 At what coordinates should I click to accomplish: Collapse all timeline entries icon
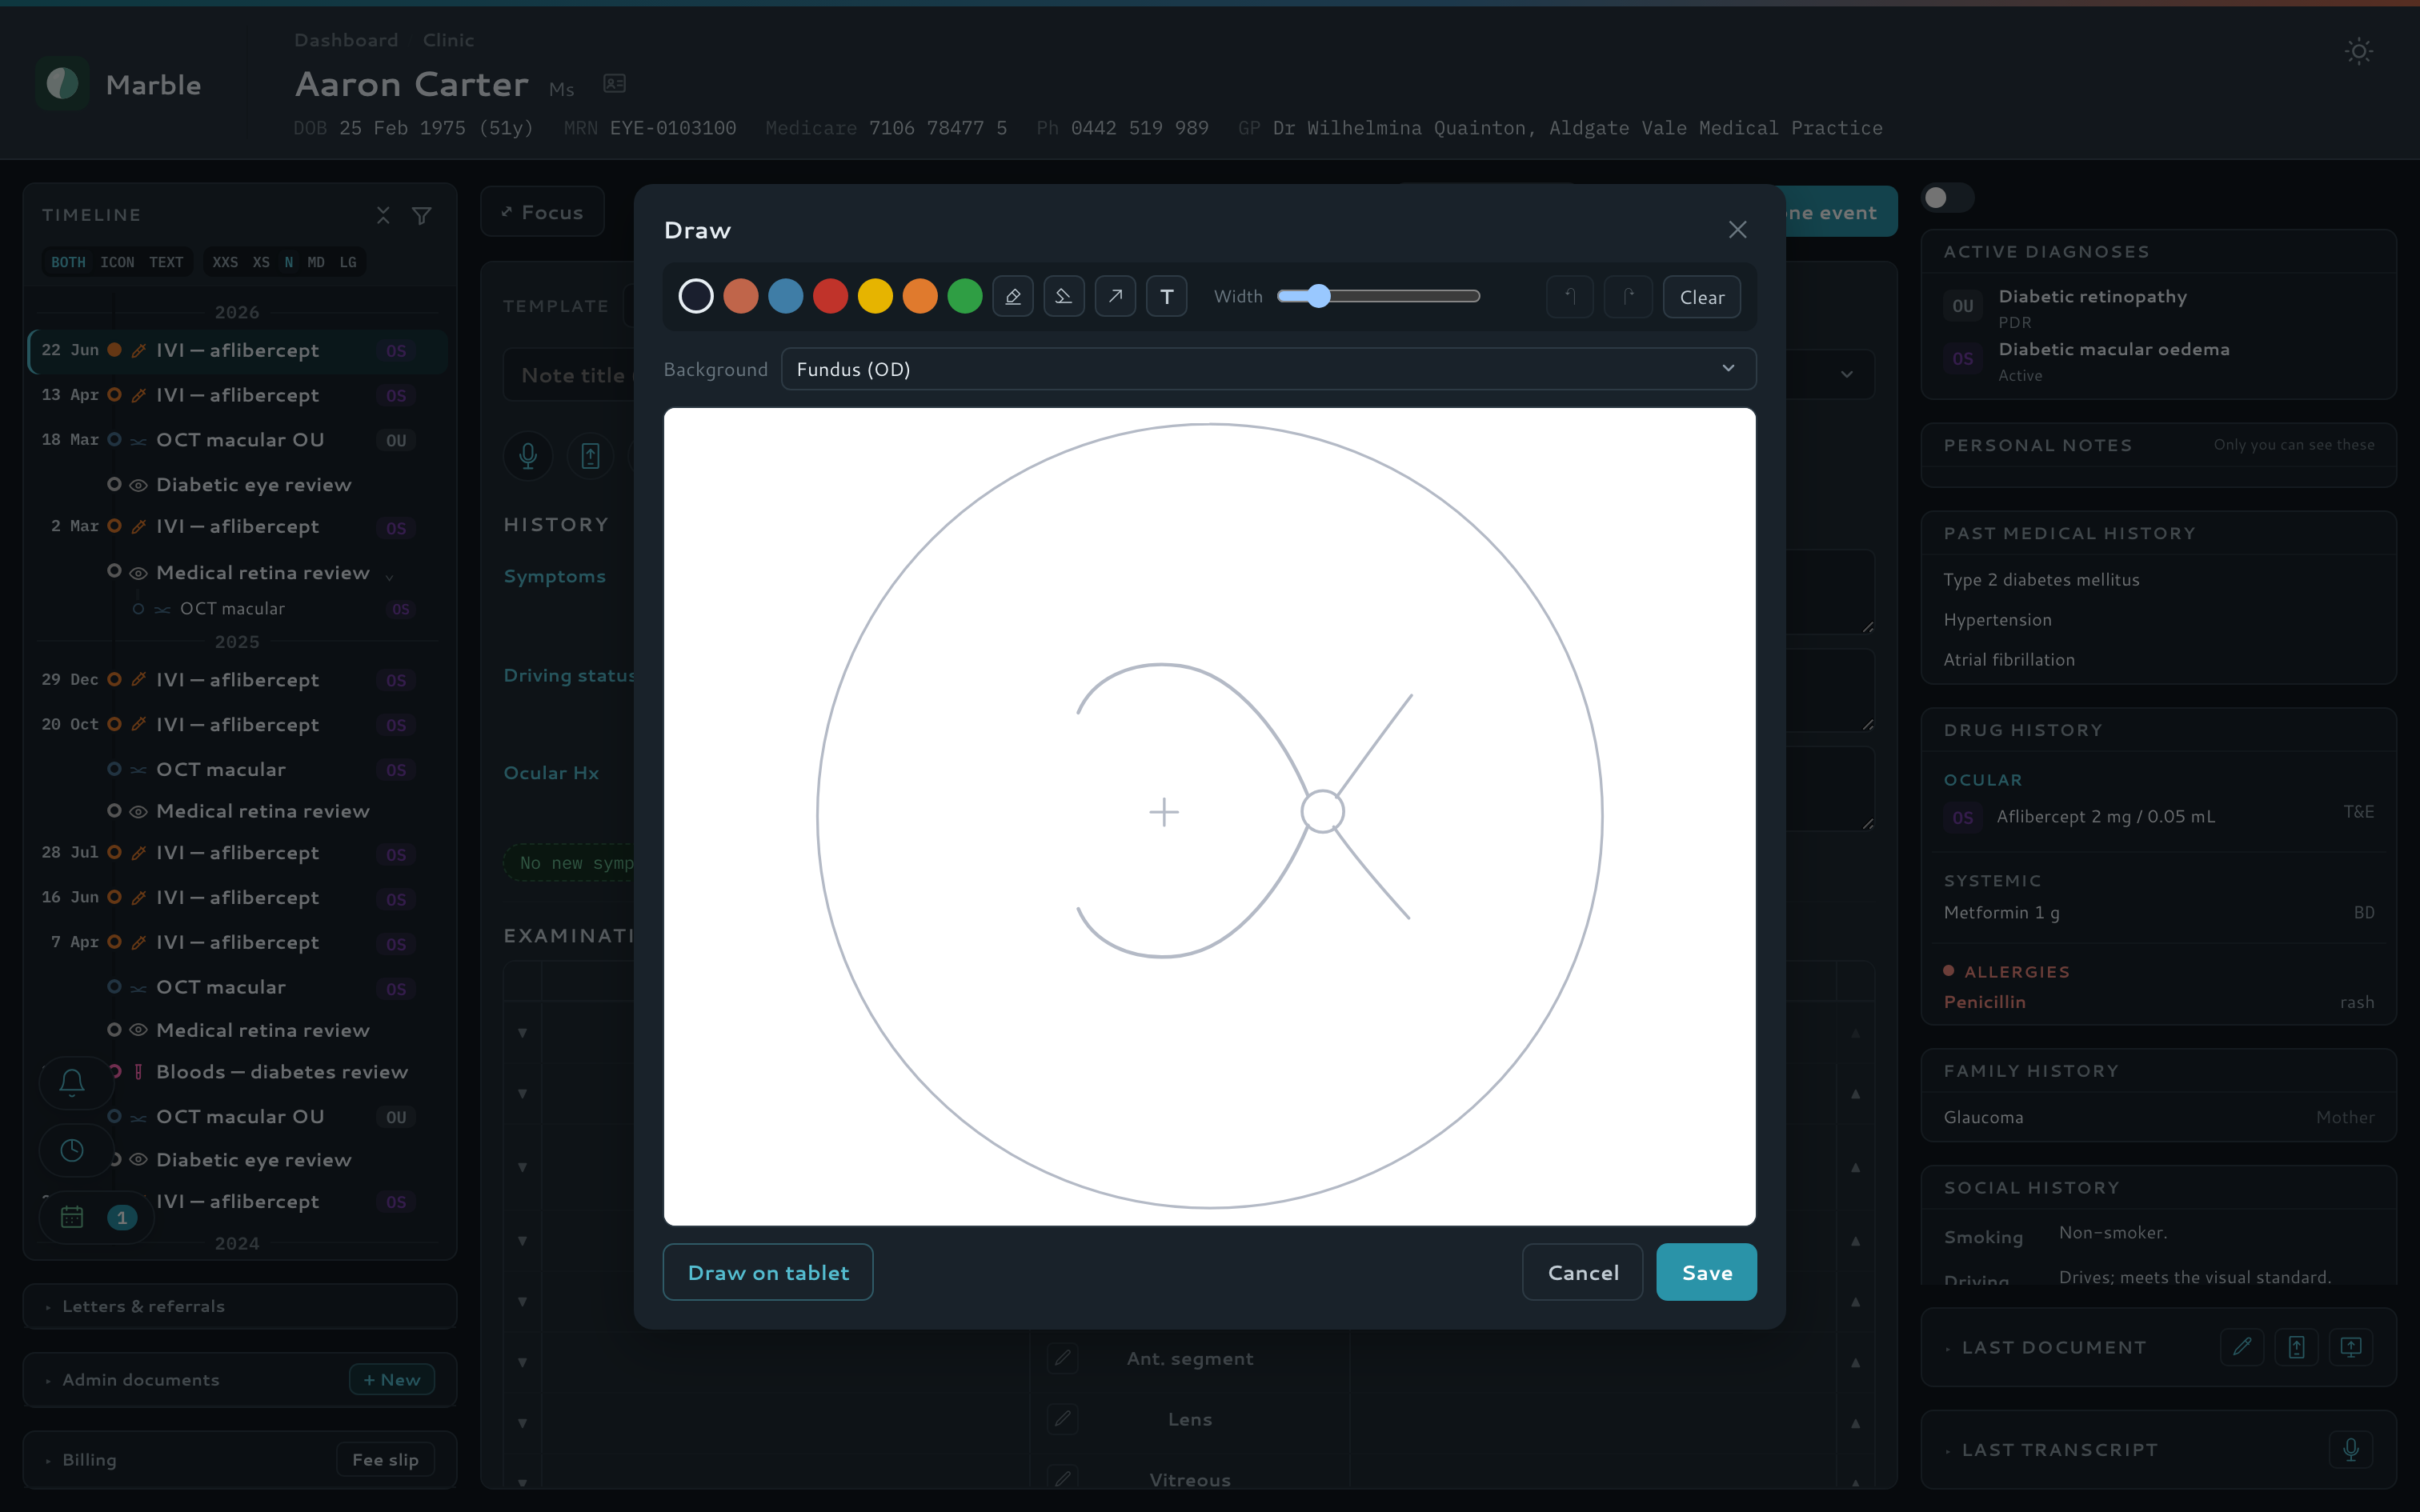pyautogui.click(x=383, y=215)
